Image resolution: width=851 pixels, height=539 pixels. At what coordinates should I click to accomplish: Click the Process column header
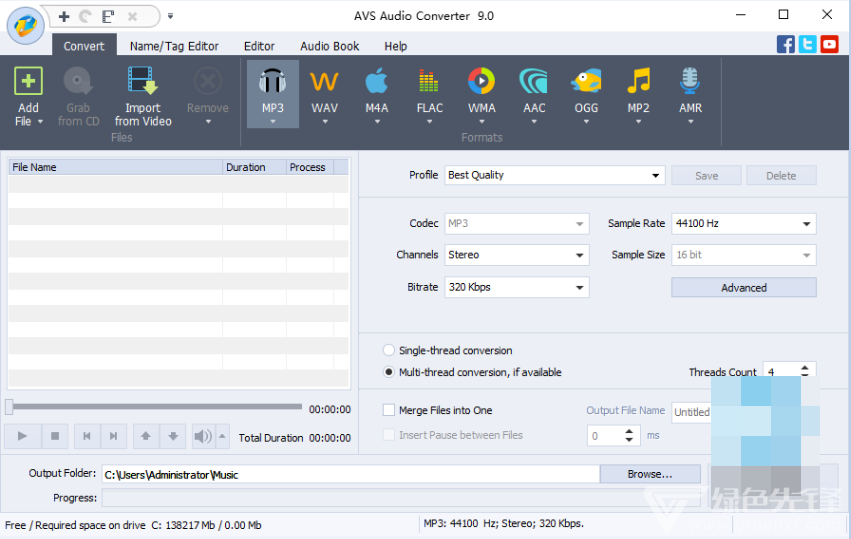[x=310, y=167]
